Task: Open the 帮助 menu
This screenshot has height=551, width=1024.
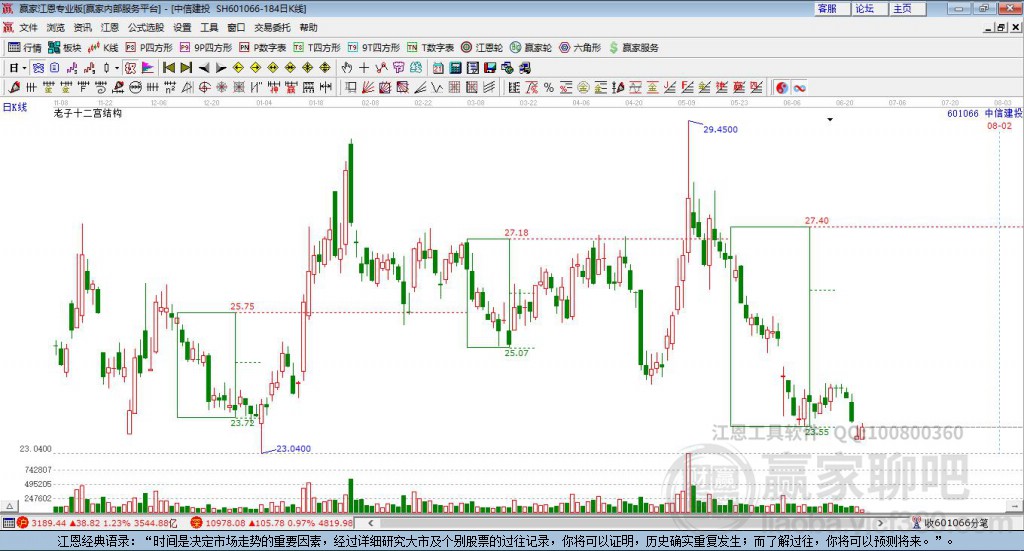Action: (x=308, y=27)
